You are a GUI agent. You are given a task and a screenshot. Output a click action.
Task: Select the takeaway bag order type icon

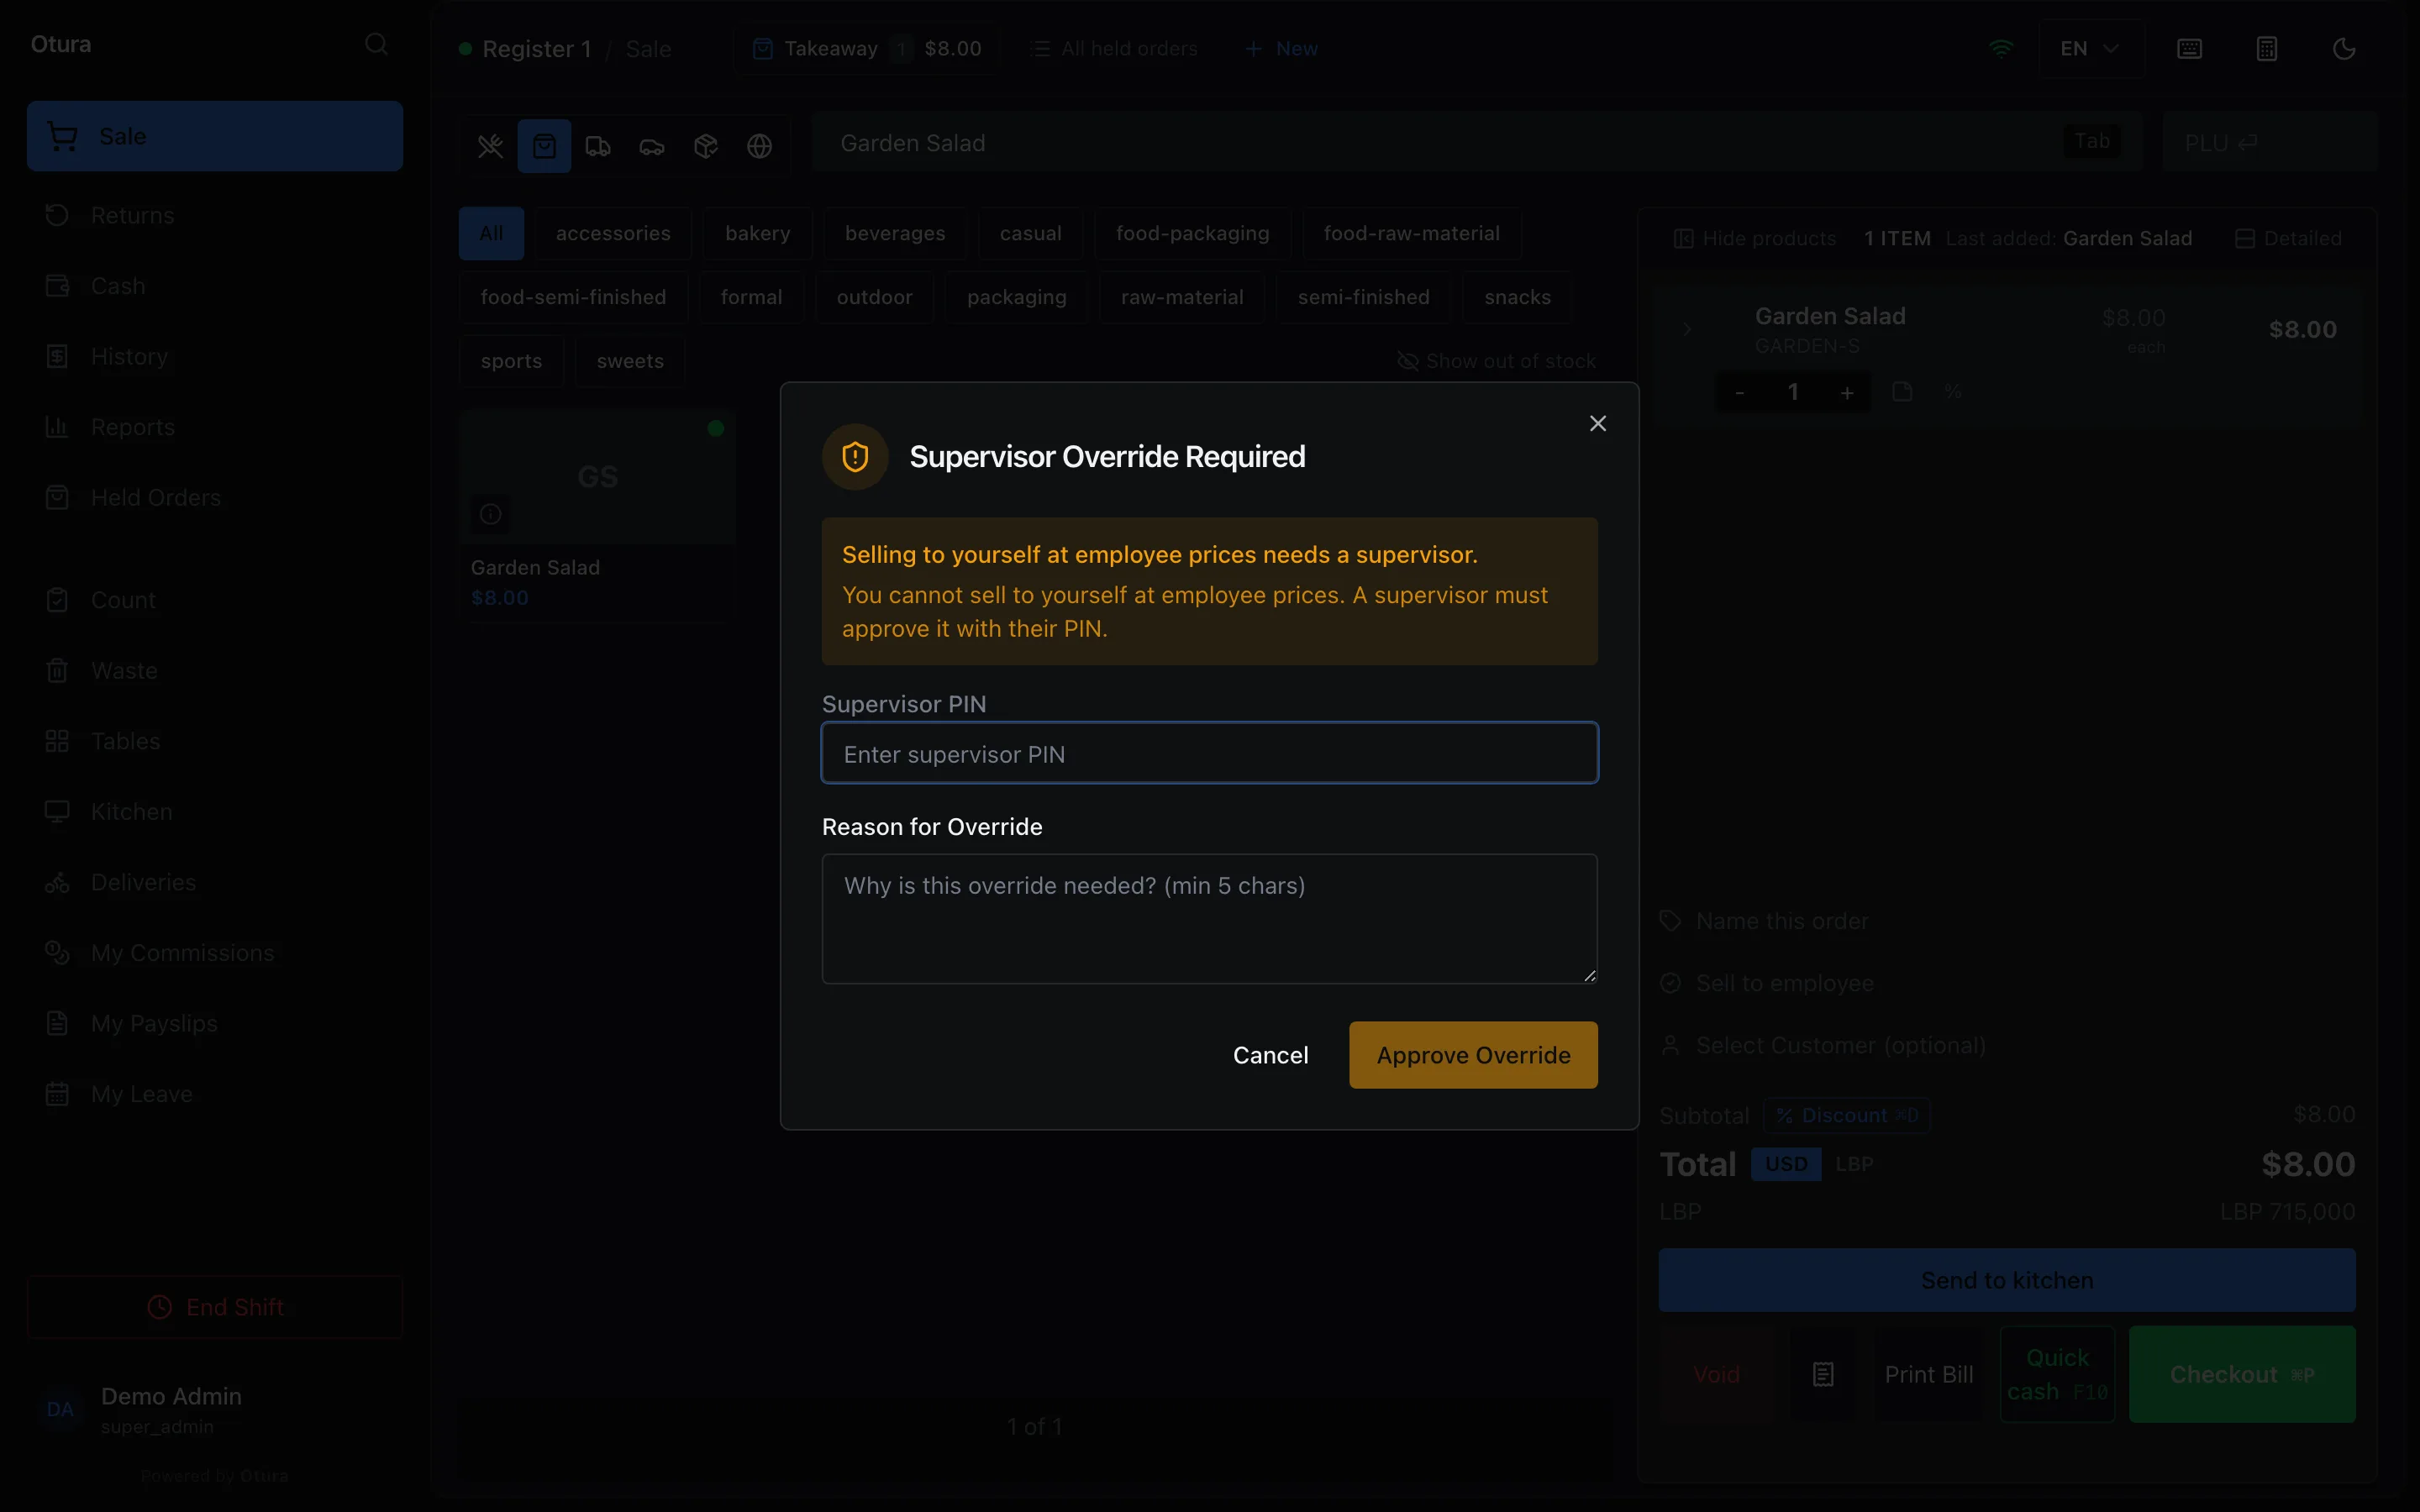544,146
